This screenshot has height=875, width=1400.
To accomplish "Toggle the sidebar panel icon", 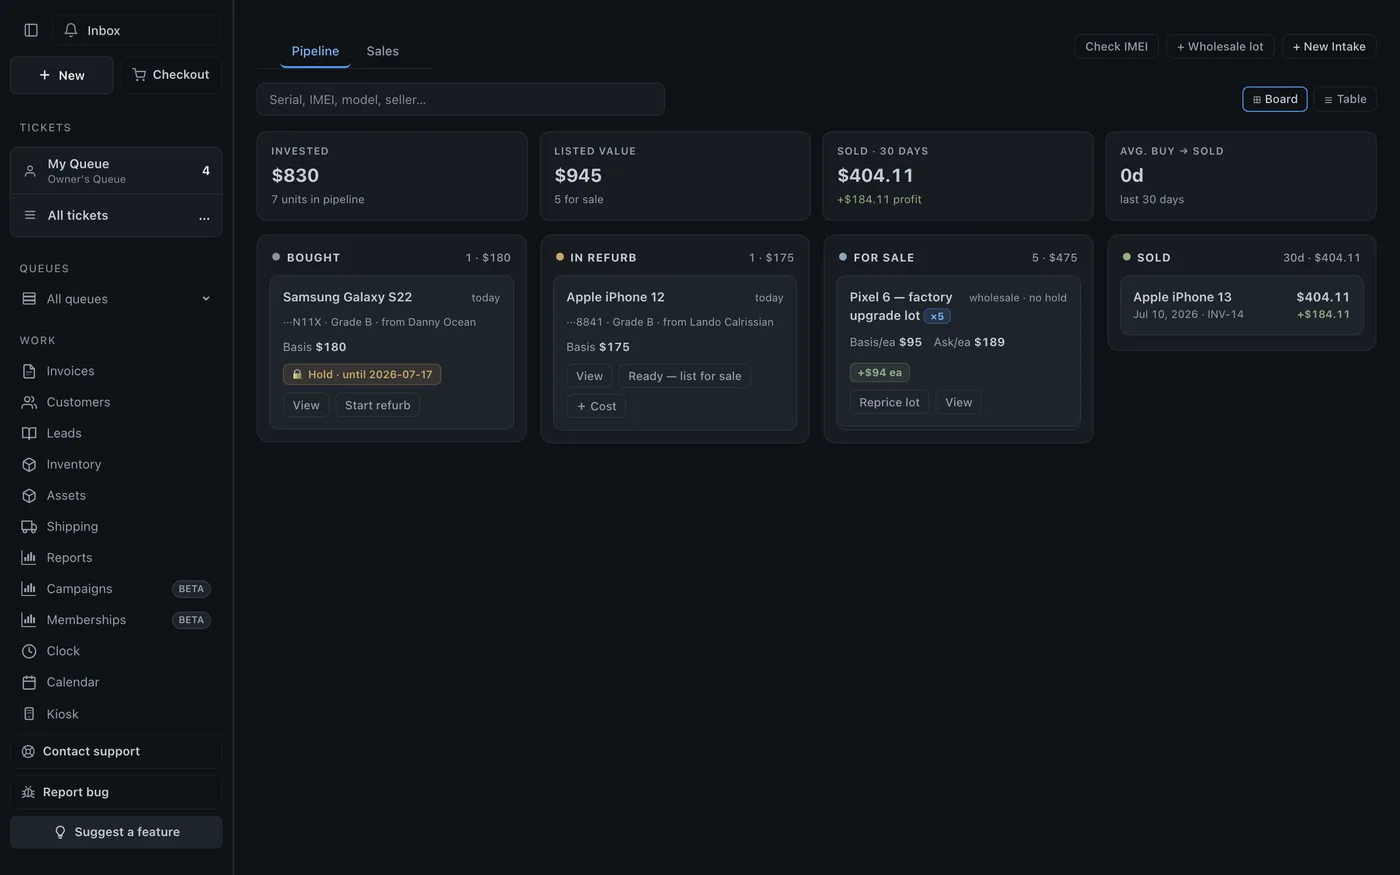I will [x=31, y=30].
